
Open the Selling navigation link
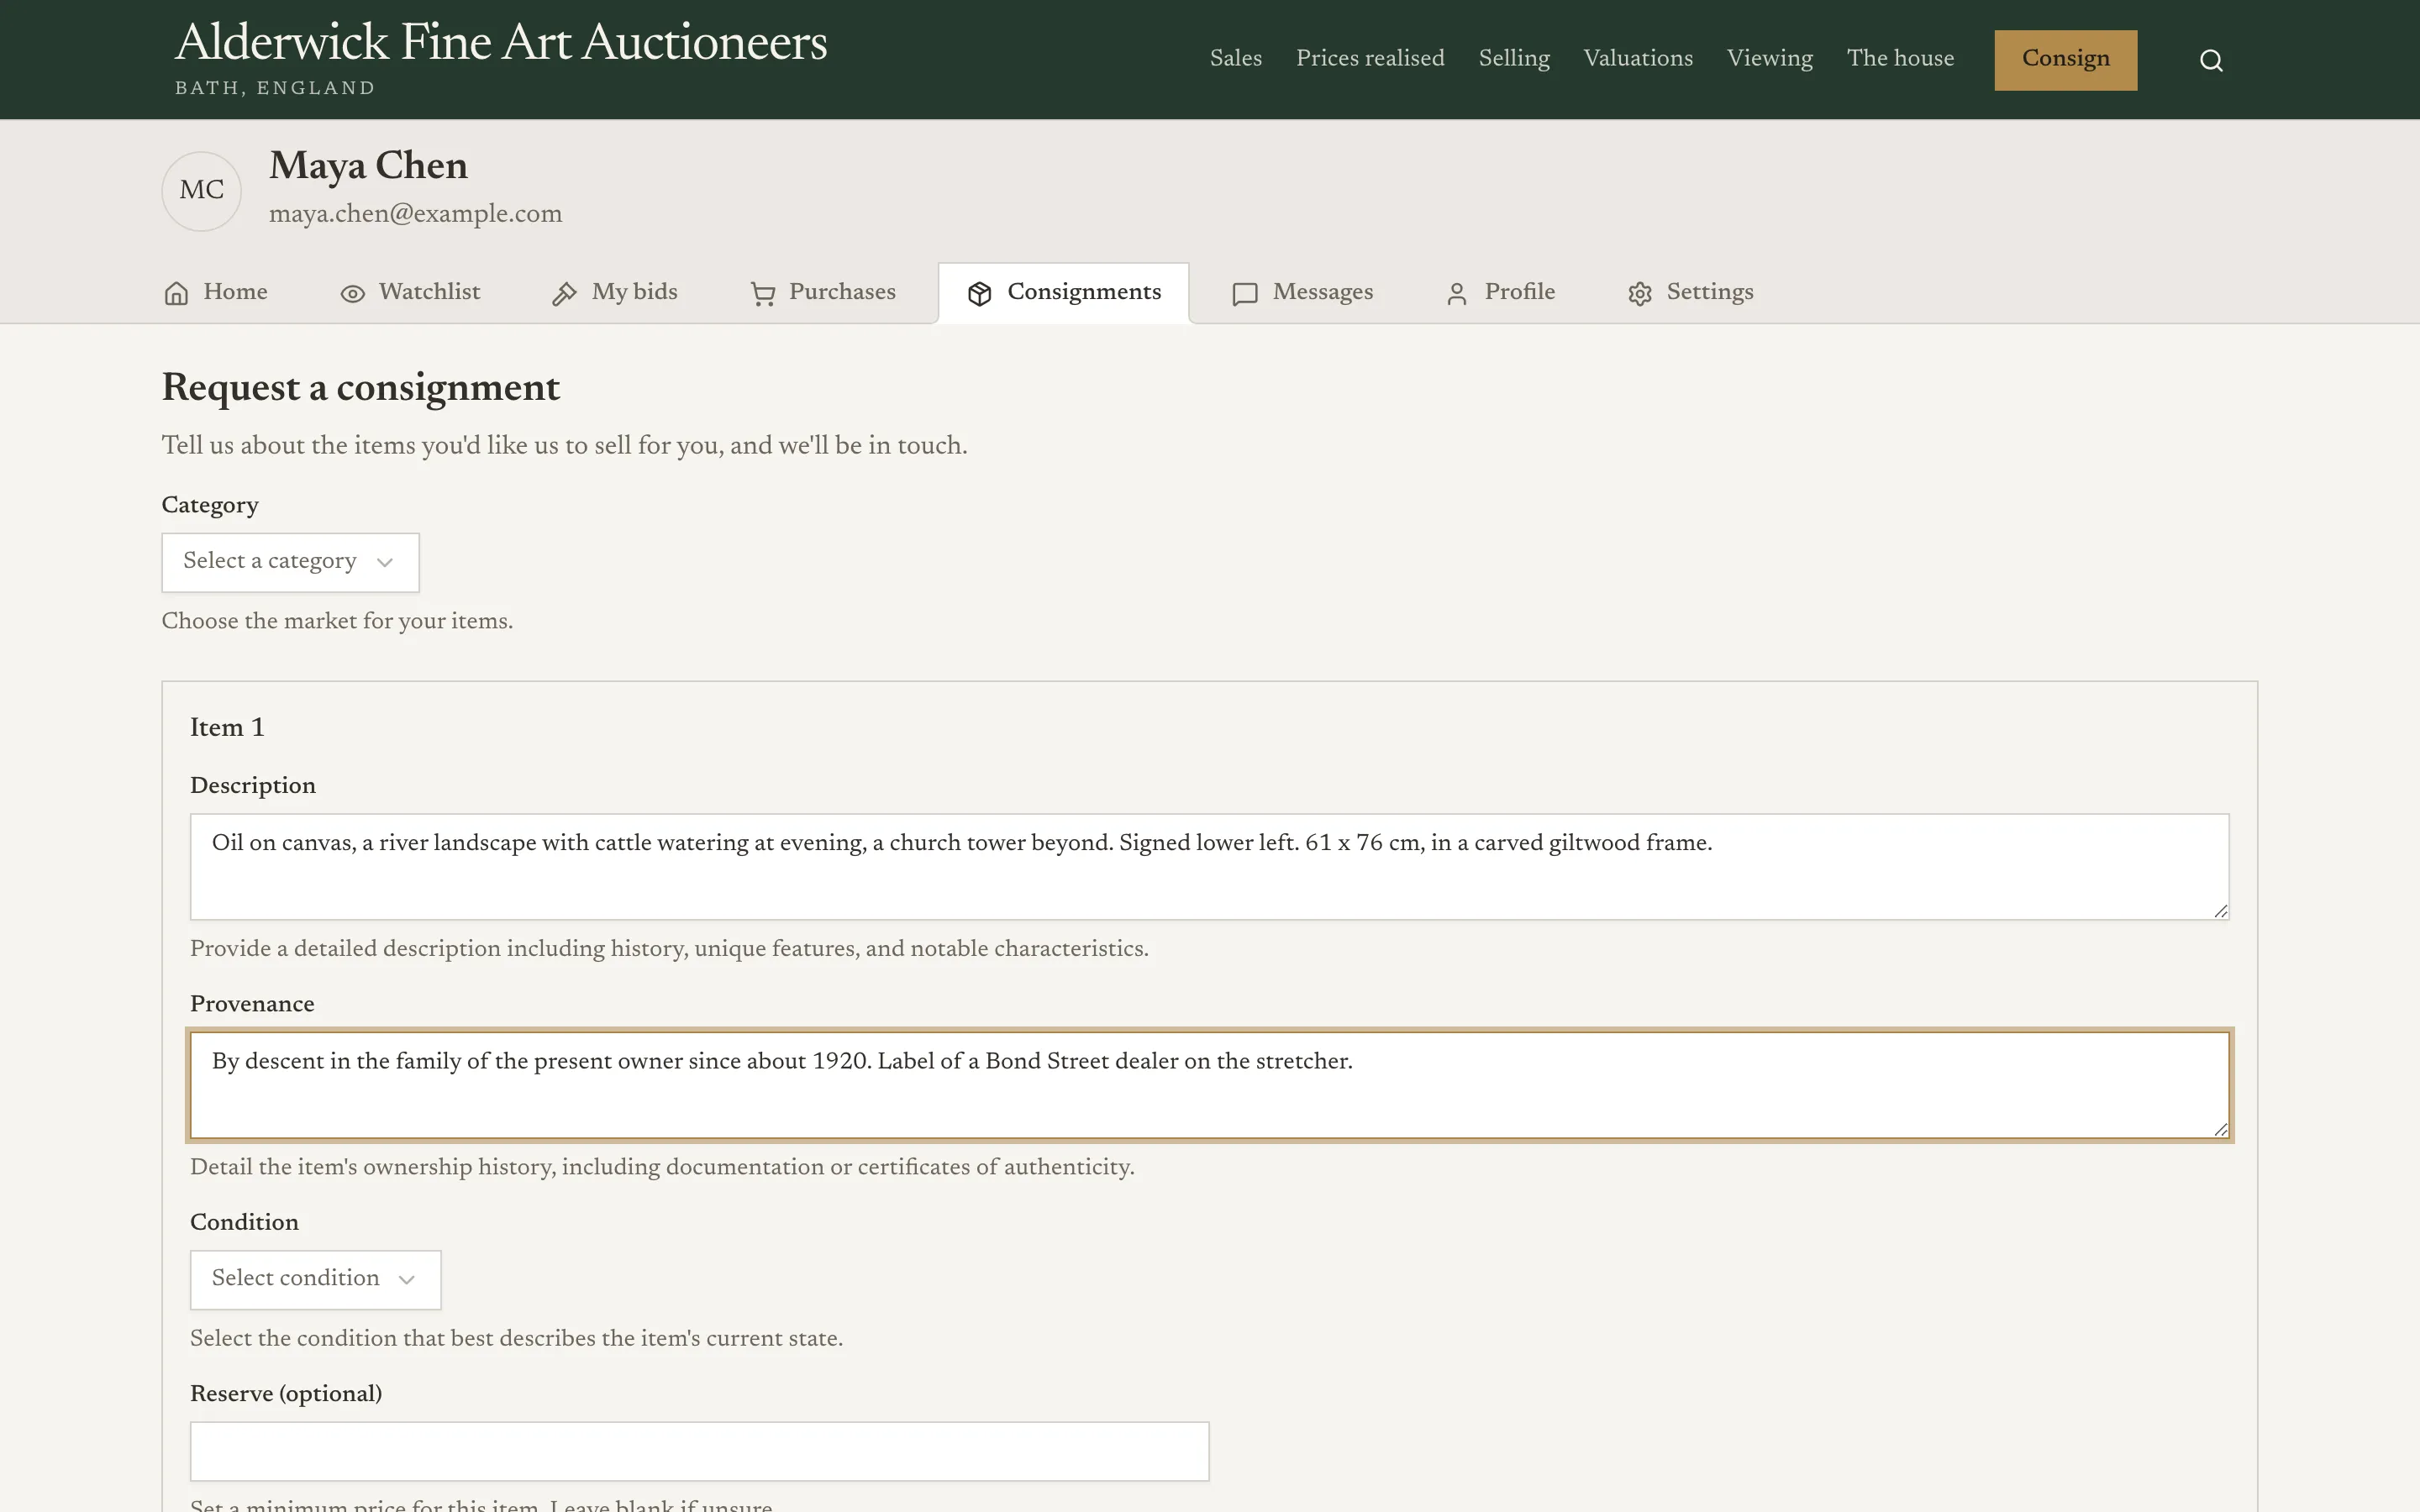point(1514,58)
